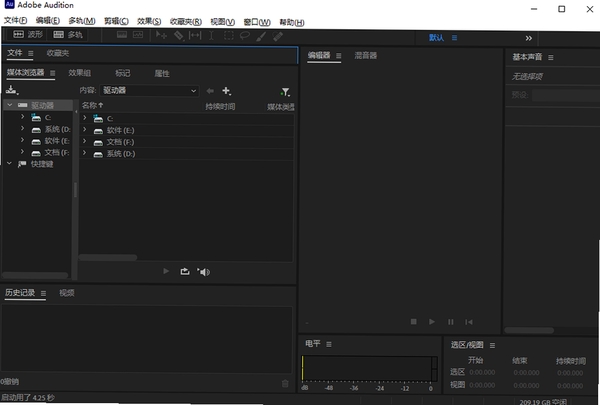Switch to the 标记 tab

point(122,73)
